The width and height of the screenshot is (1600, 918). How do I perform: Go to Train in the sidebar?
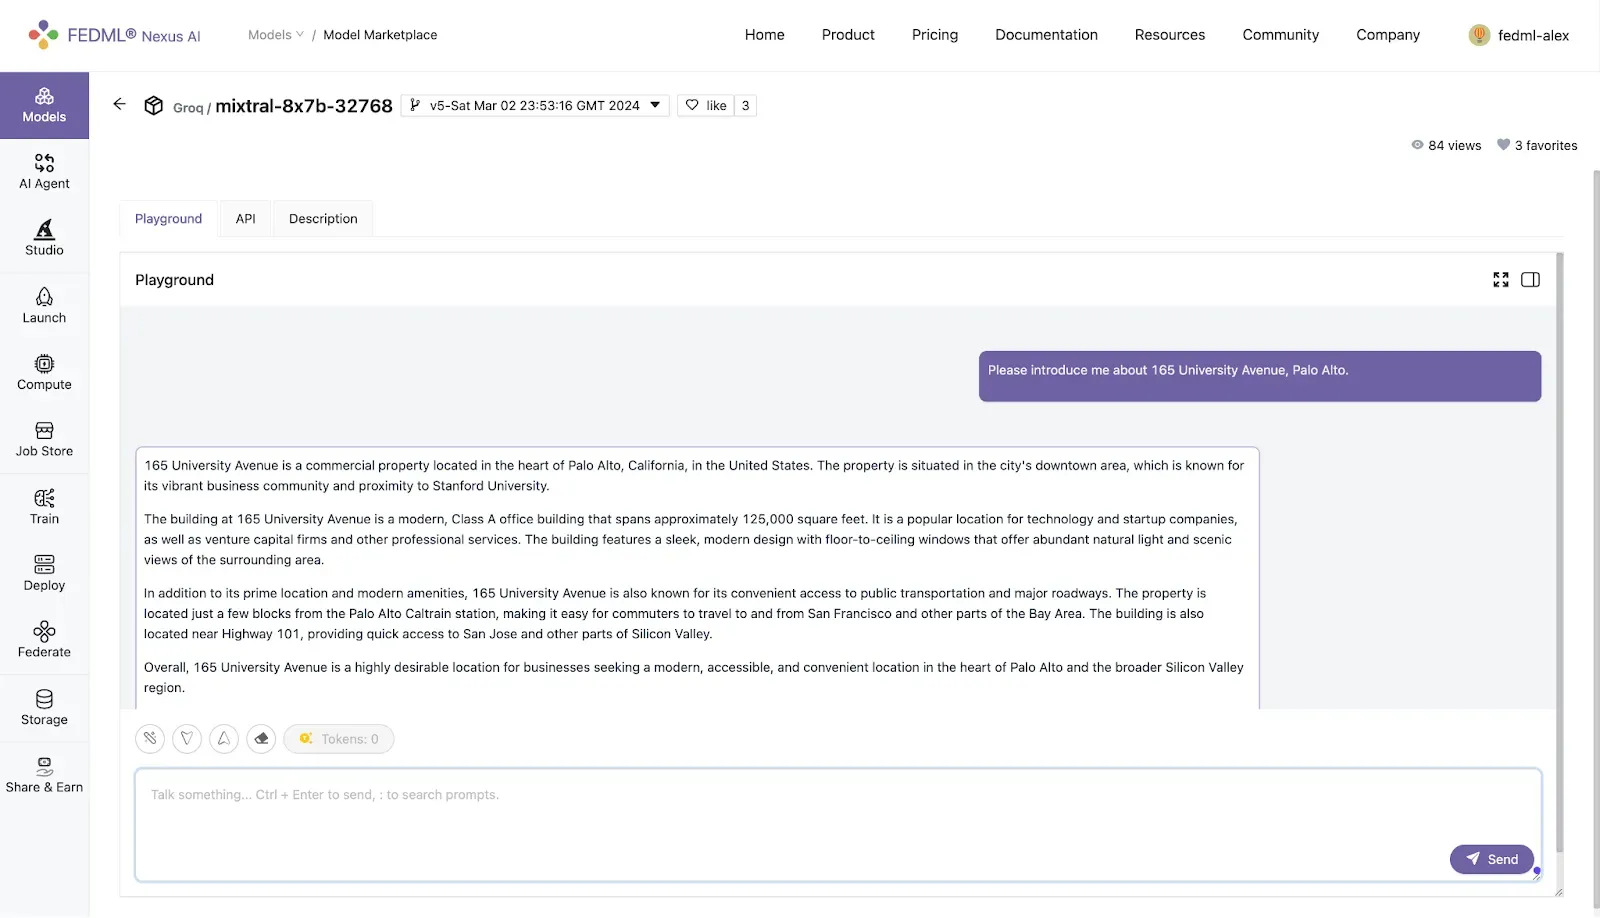[x=44, y=507]
